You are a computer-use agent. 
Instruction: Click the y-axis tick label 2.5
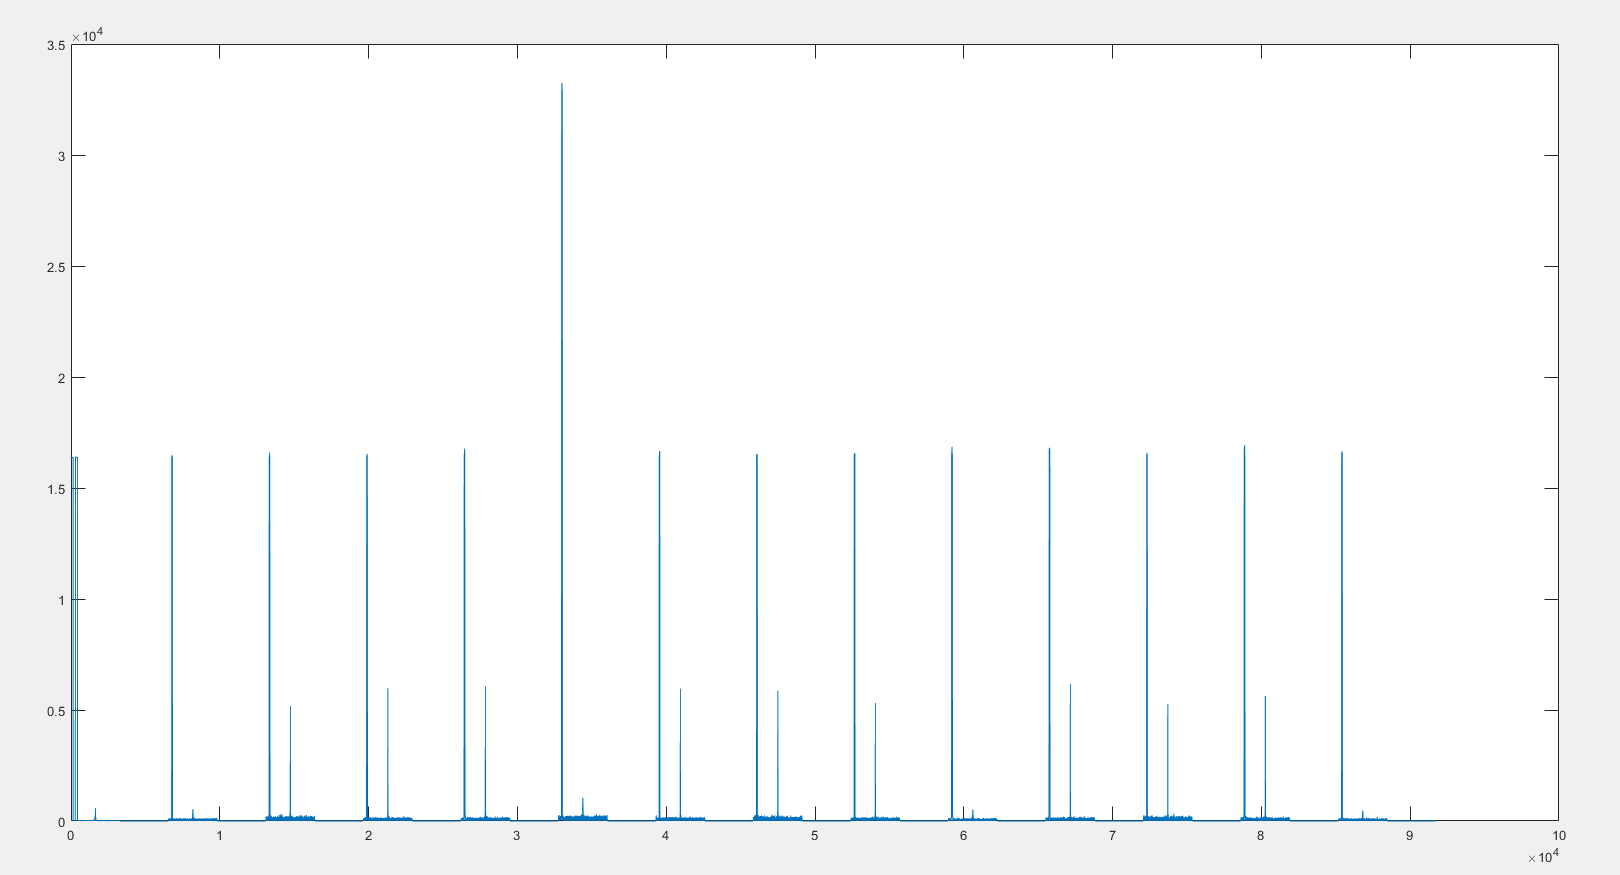tap(56, 267)
